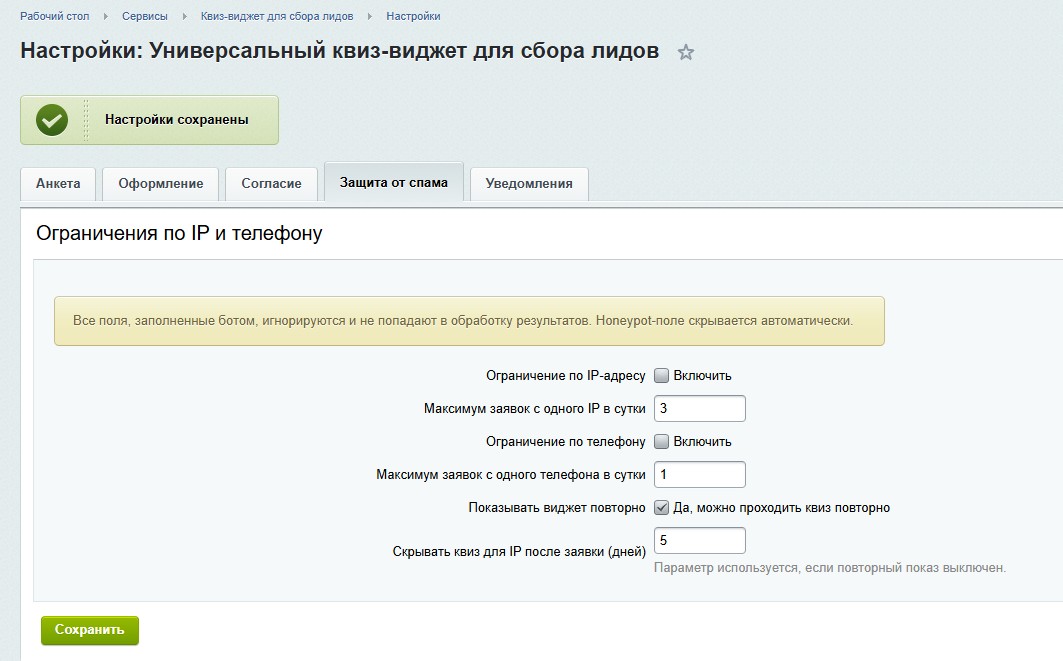Viewport: 1063px width, 661px height.
Task: Open the Согласие tab
Action: [271, 184]
